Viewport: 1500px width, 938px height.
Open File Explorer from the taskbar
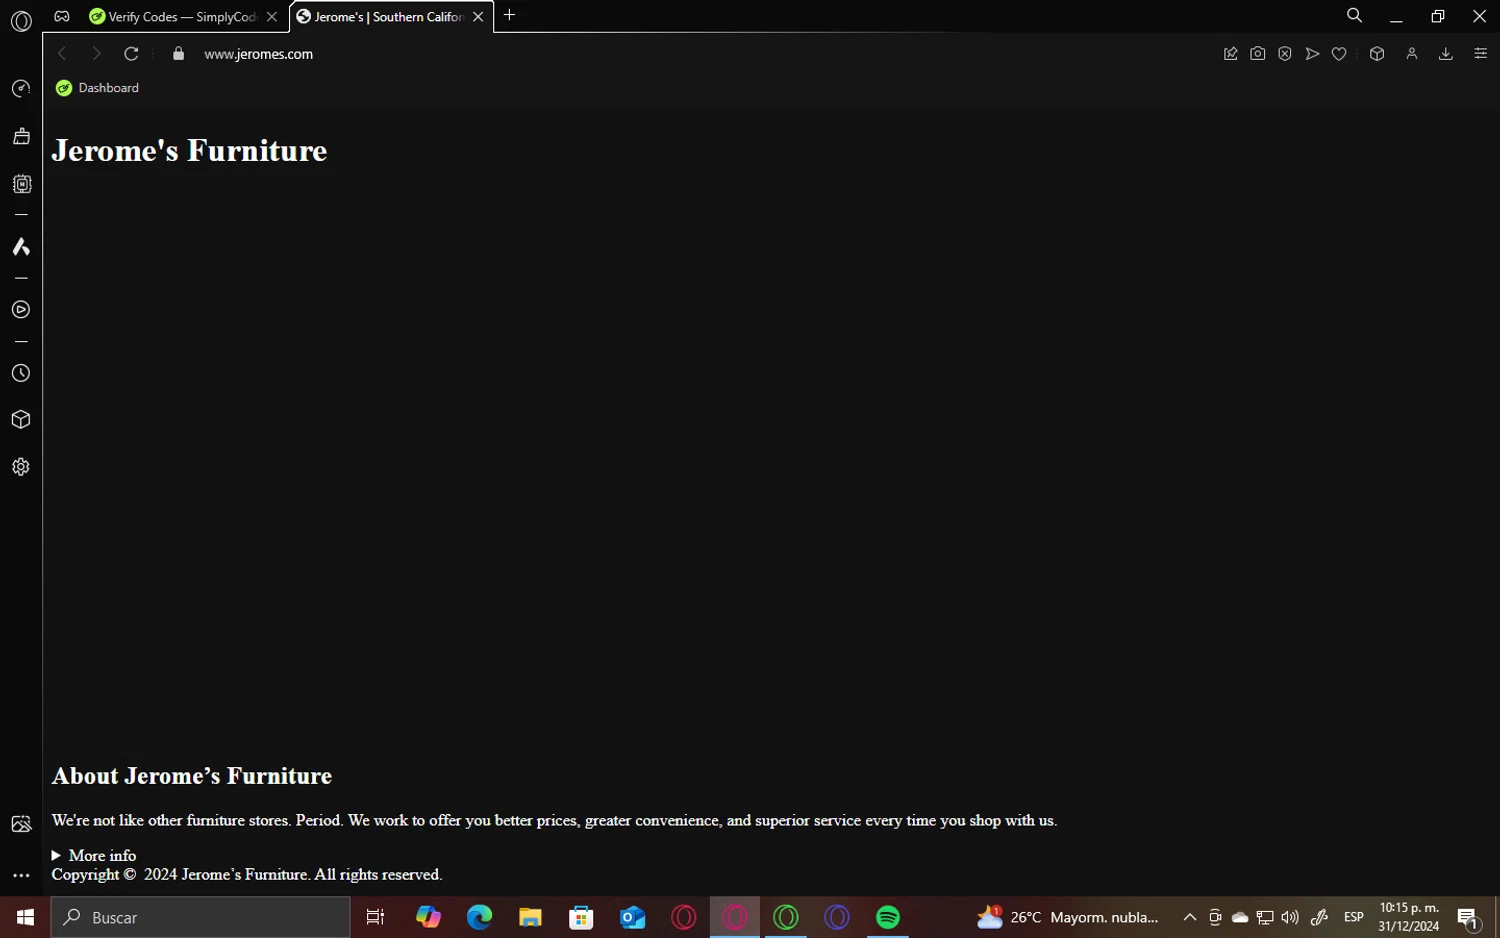(x=530, y=917)
